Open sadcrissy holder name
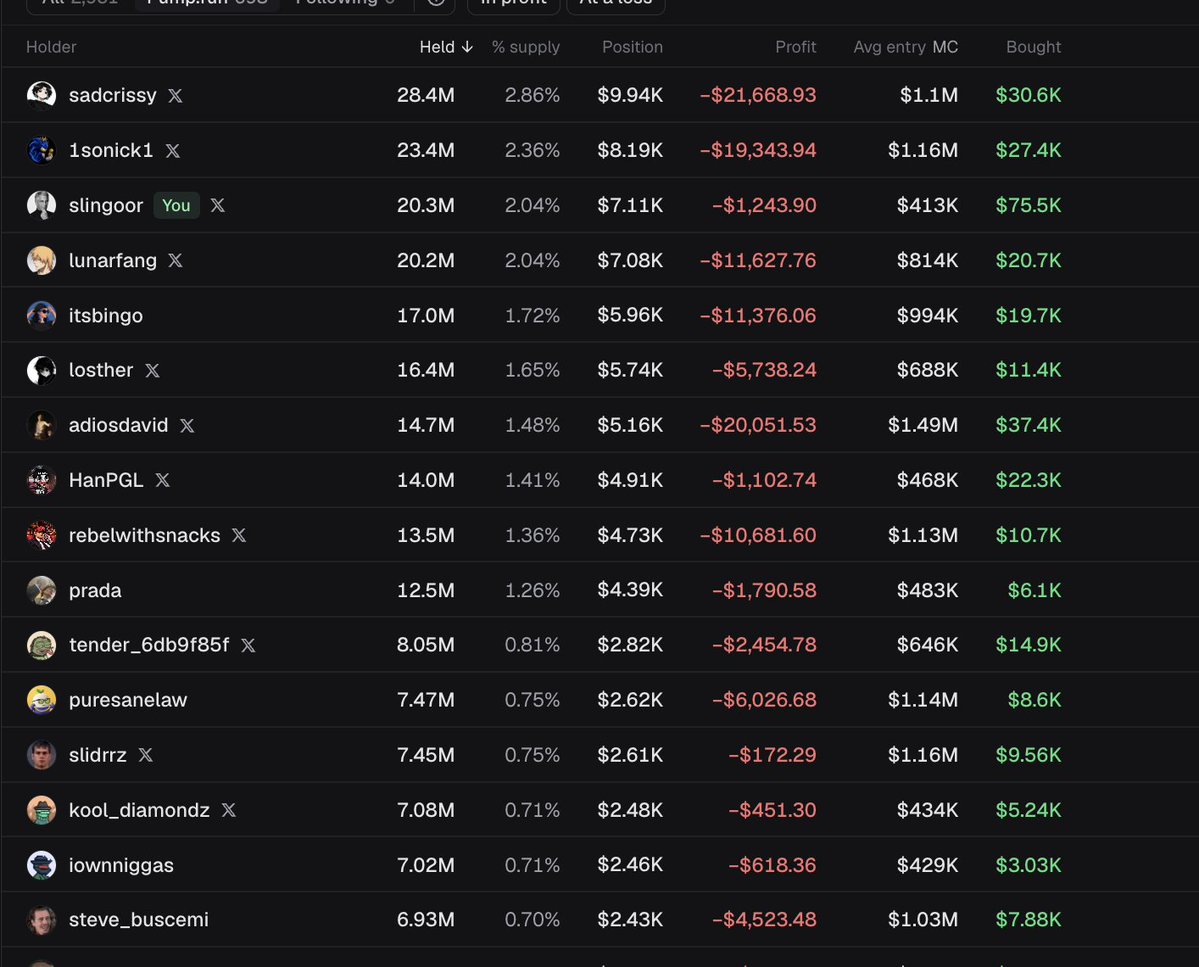This screenshot has height=967, width=1199. pos(112,95)
